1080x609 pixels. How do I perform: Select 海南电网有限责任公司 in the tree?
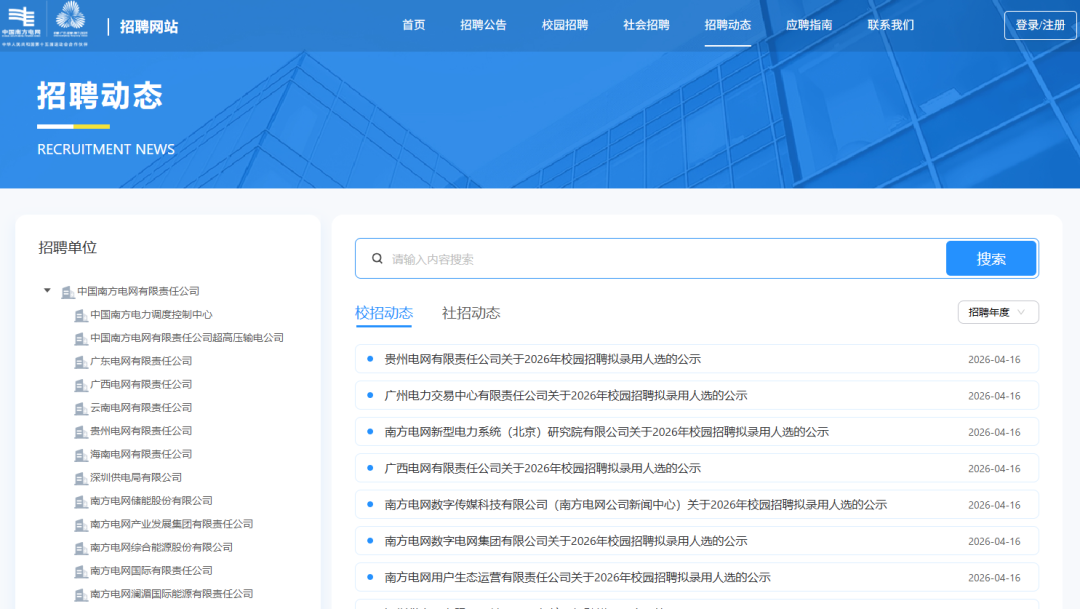141,454
